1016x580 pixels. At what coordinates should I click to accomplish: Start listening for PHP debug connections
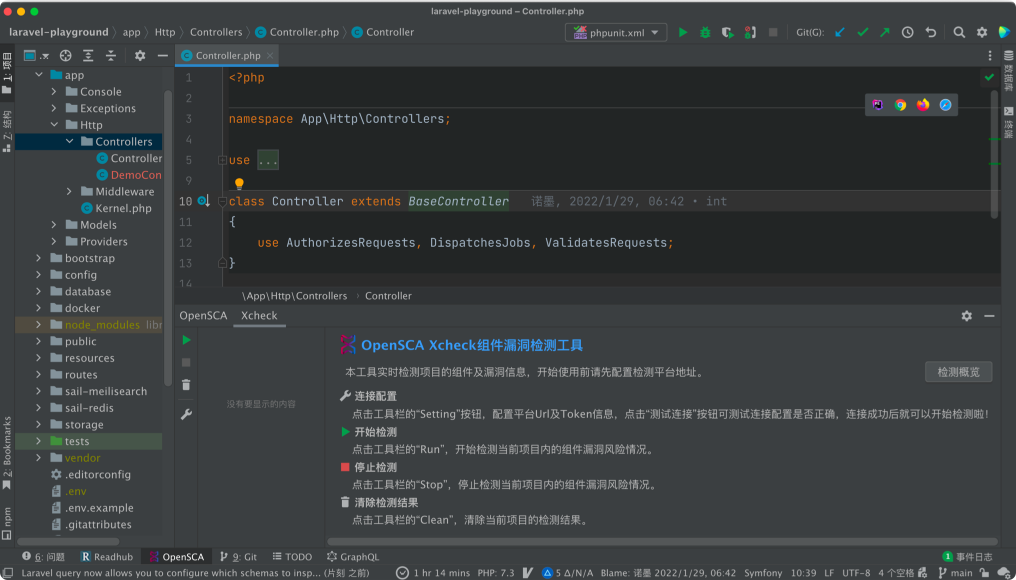coord(750,32)
